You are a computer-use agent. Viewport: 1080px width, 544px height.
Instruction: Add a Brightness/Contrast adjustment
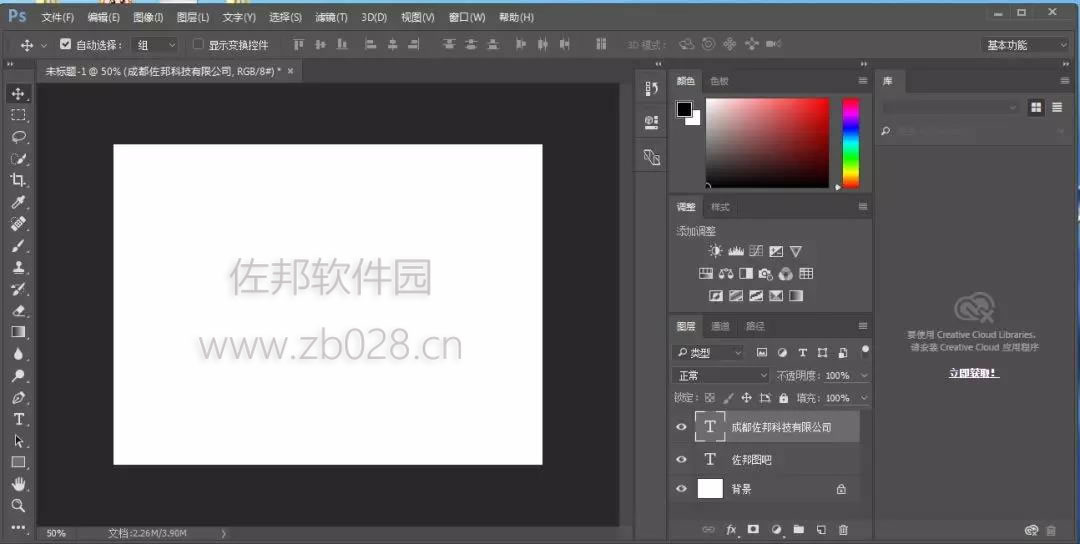[716, 251]
